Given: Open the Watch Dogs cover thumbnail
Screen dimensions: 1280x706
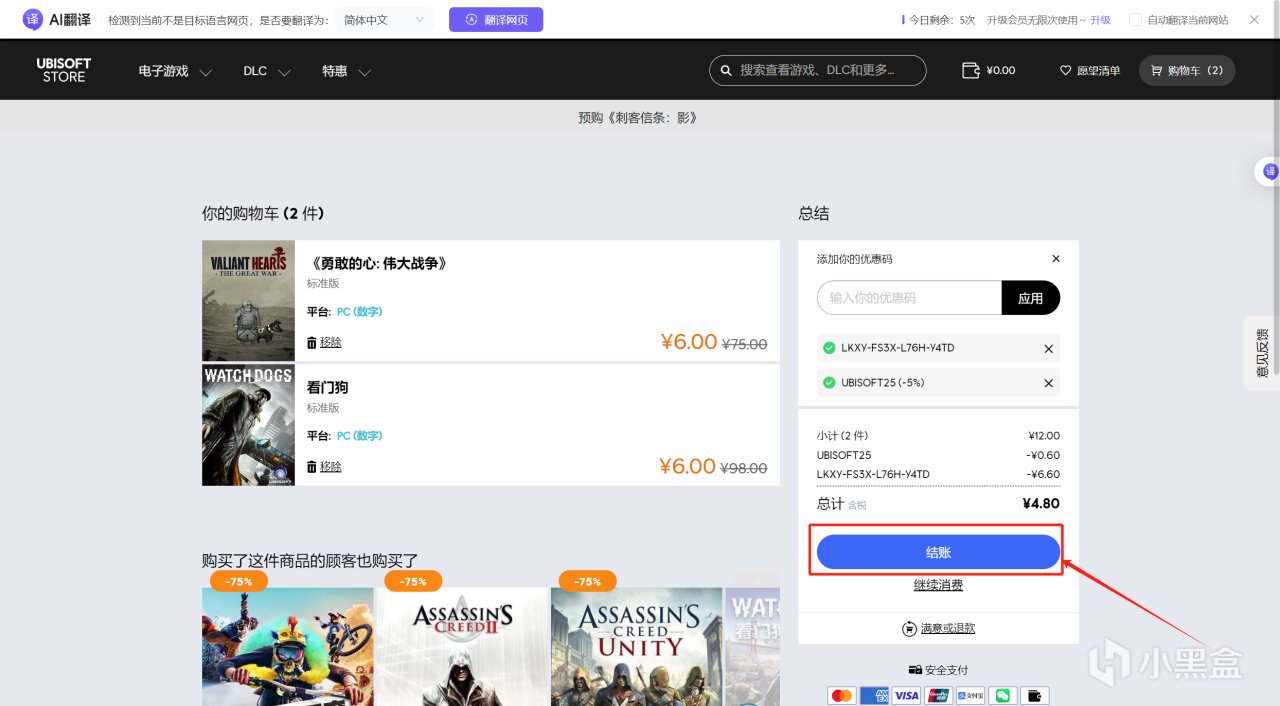Looking at the screenshot, I should click(248, 425).
